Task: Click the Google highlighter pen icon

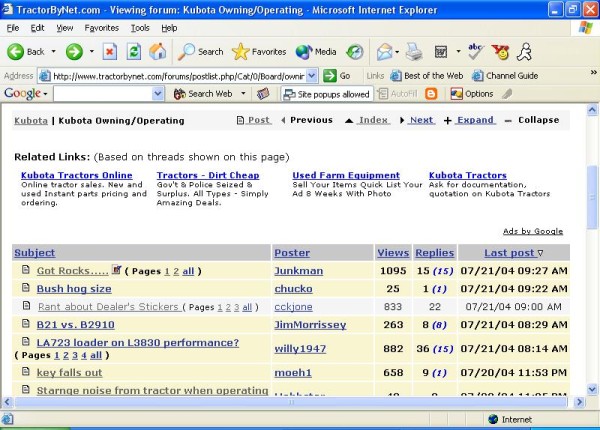Action: [507, 94]
